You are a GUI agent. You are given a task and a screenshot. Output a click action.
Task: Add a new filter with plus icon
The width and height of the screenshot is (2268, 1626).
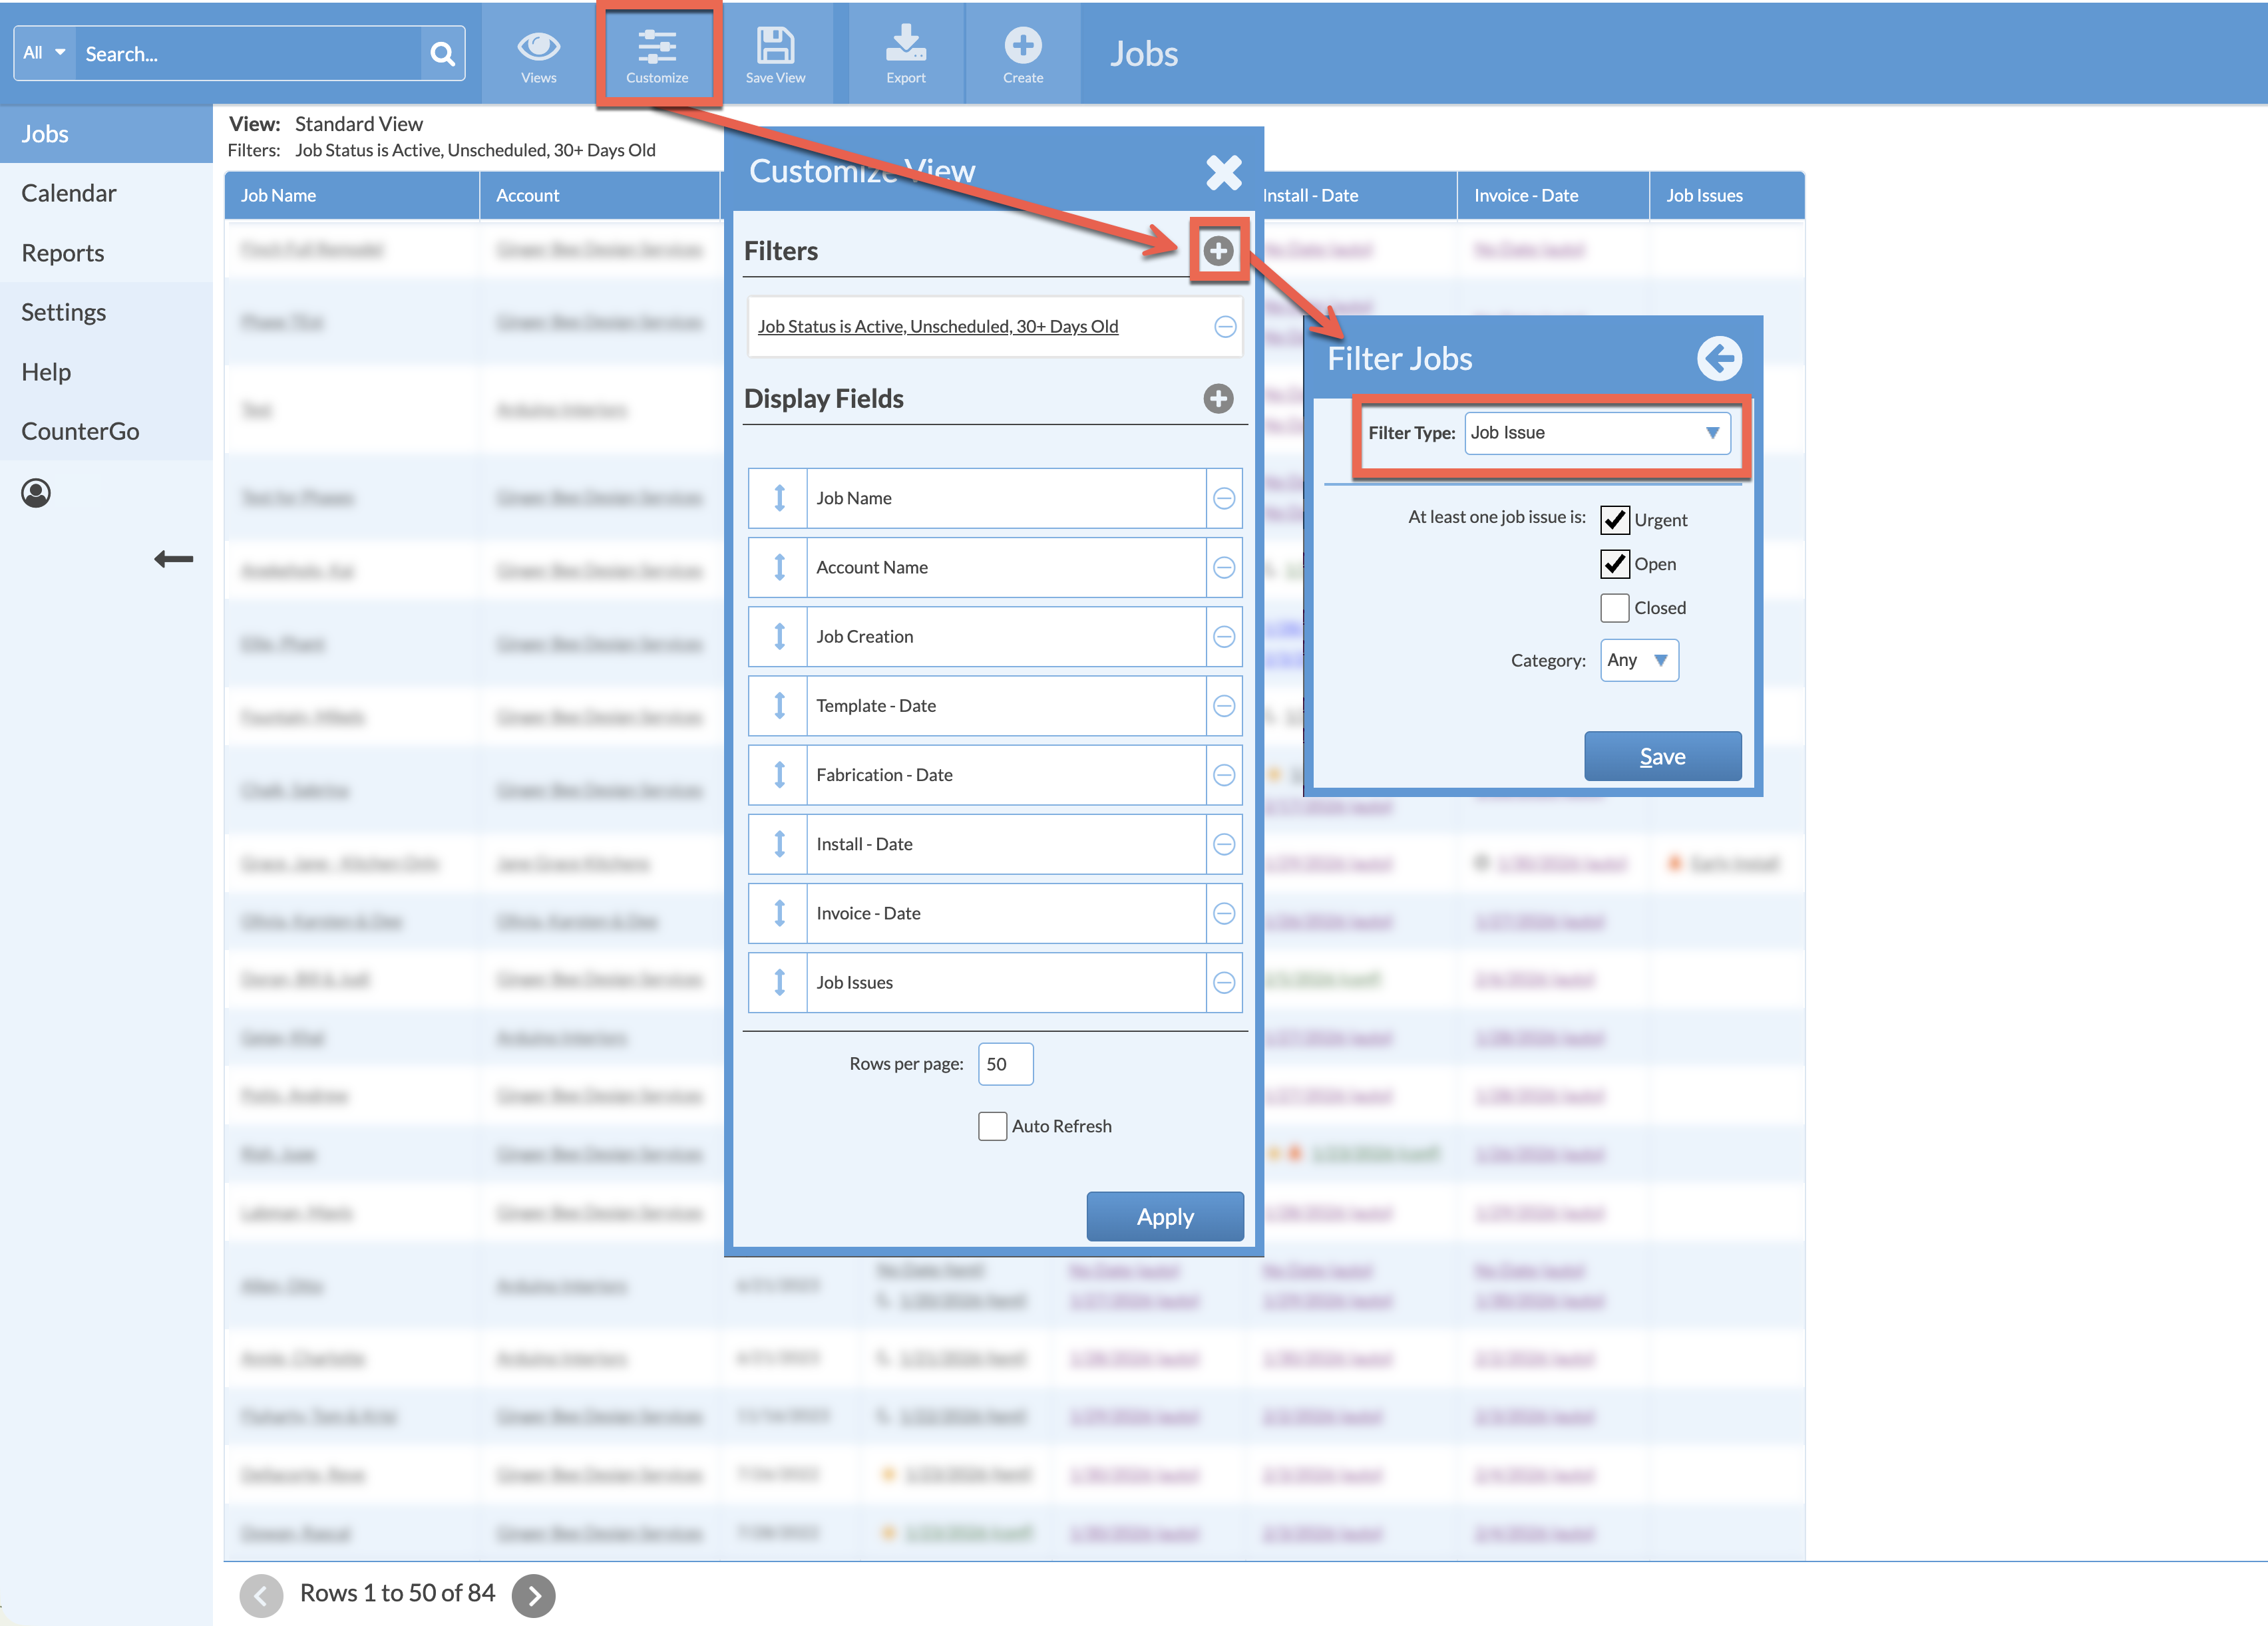point(1218,251)
